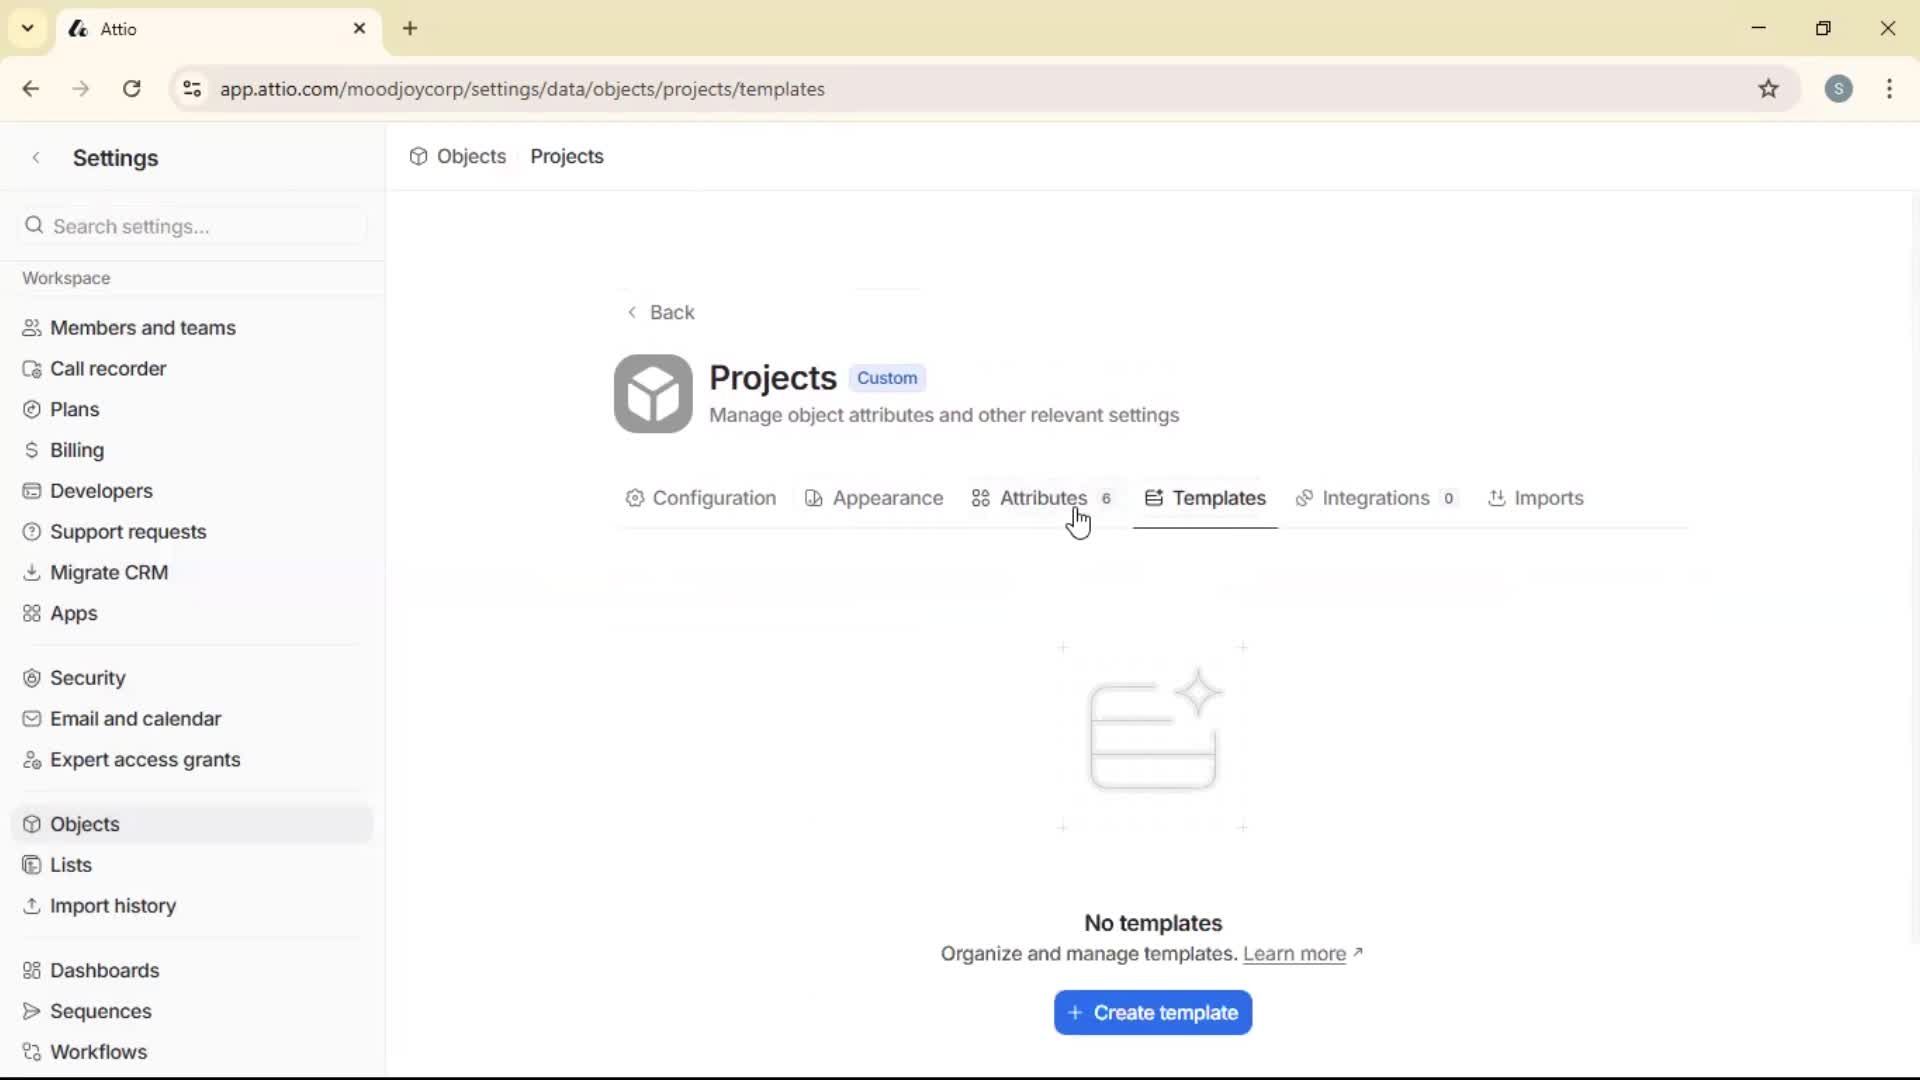
Task: Open the Dashboards section
Action: tap(105, 970)
